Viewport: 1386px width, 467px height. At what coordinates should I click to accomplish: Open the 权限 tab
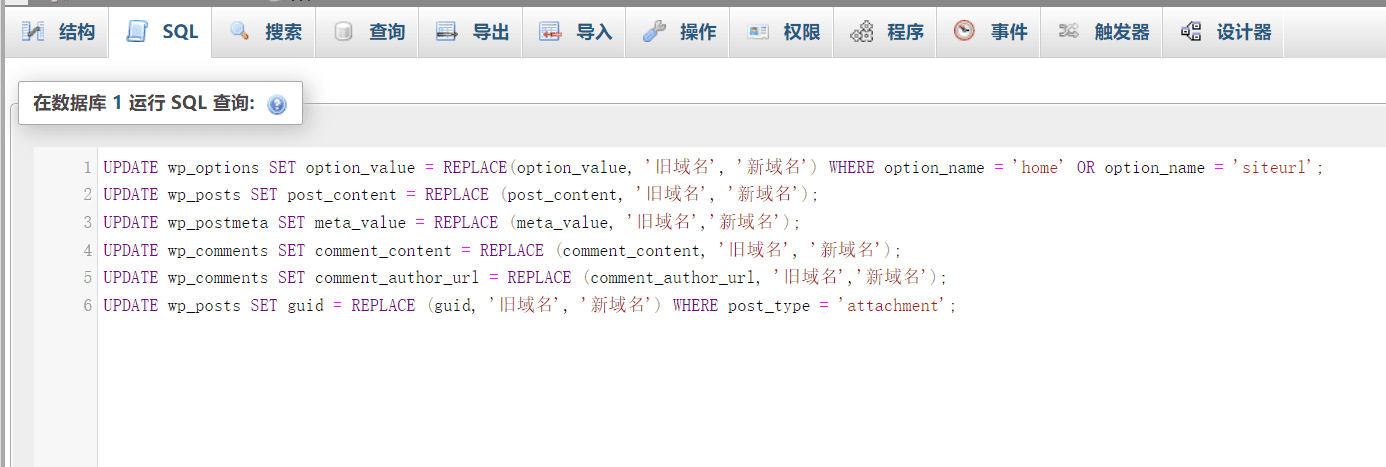(782, 32)
